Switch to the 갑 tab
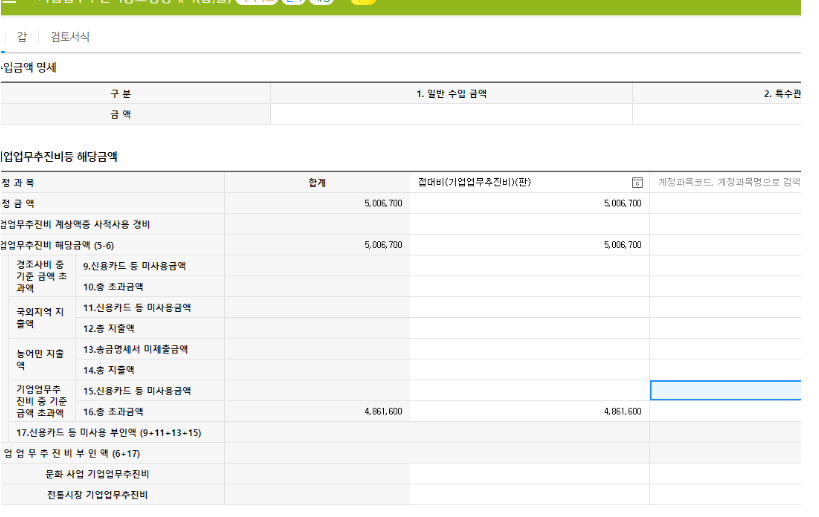The height and width of the screenshot is (517, 819). click(21, 37)
